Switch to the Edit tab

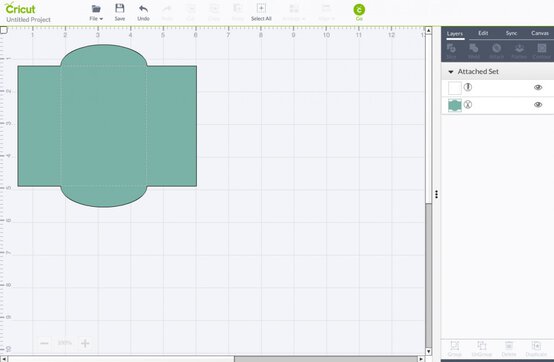pyautogui.click(x=483, y=33)
